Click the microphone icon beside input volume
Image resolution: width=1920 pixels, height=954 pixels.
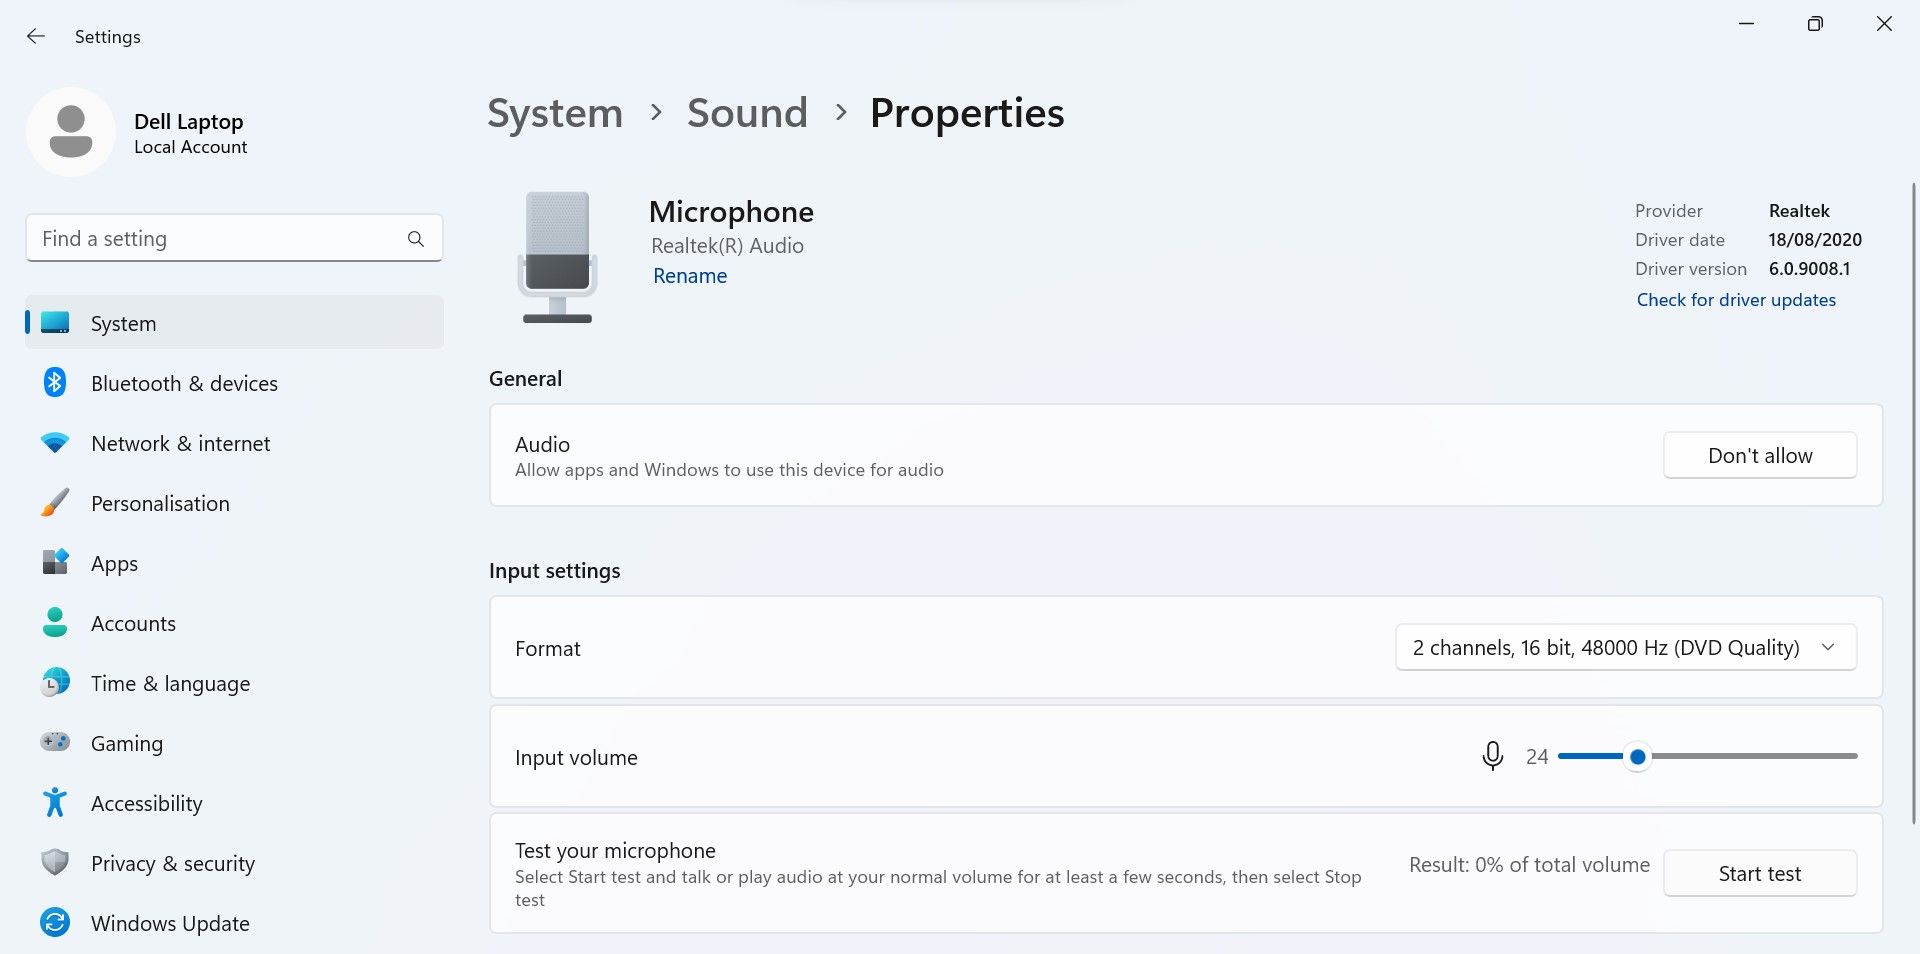[1492, 757]
